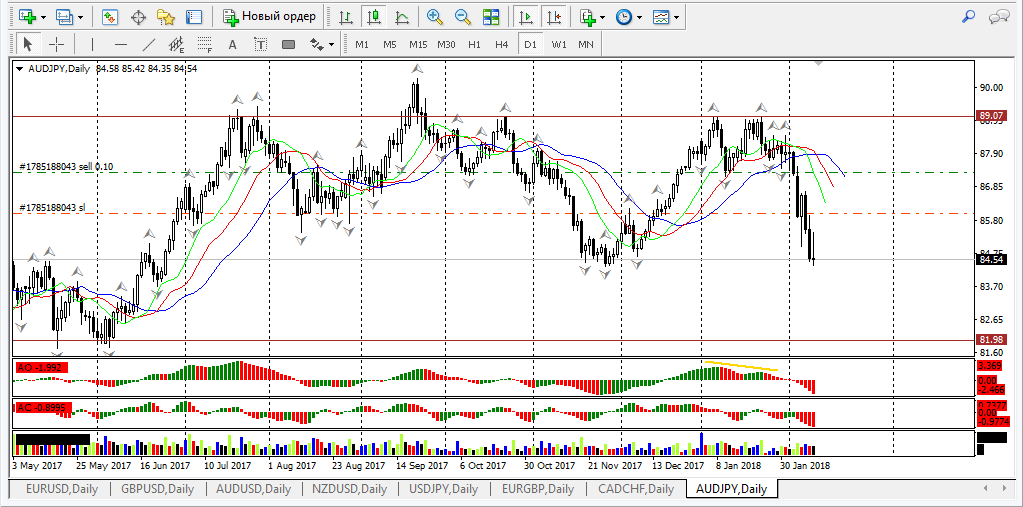
Task: Expand the arrows tool dropdown arrow
Action: click(331, 45)
